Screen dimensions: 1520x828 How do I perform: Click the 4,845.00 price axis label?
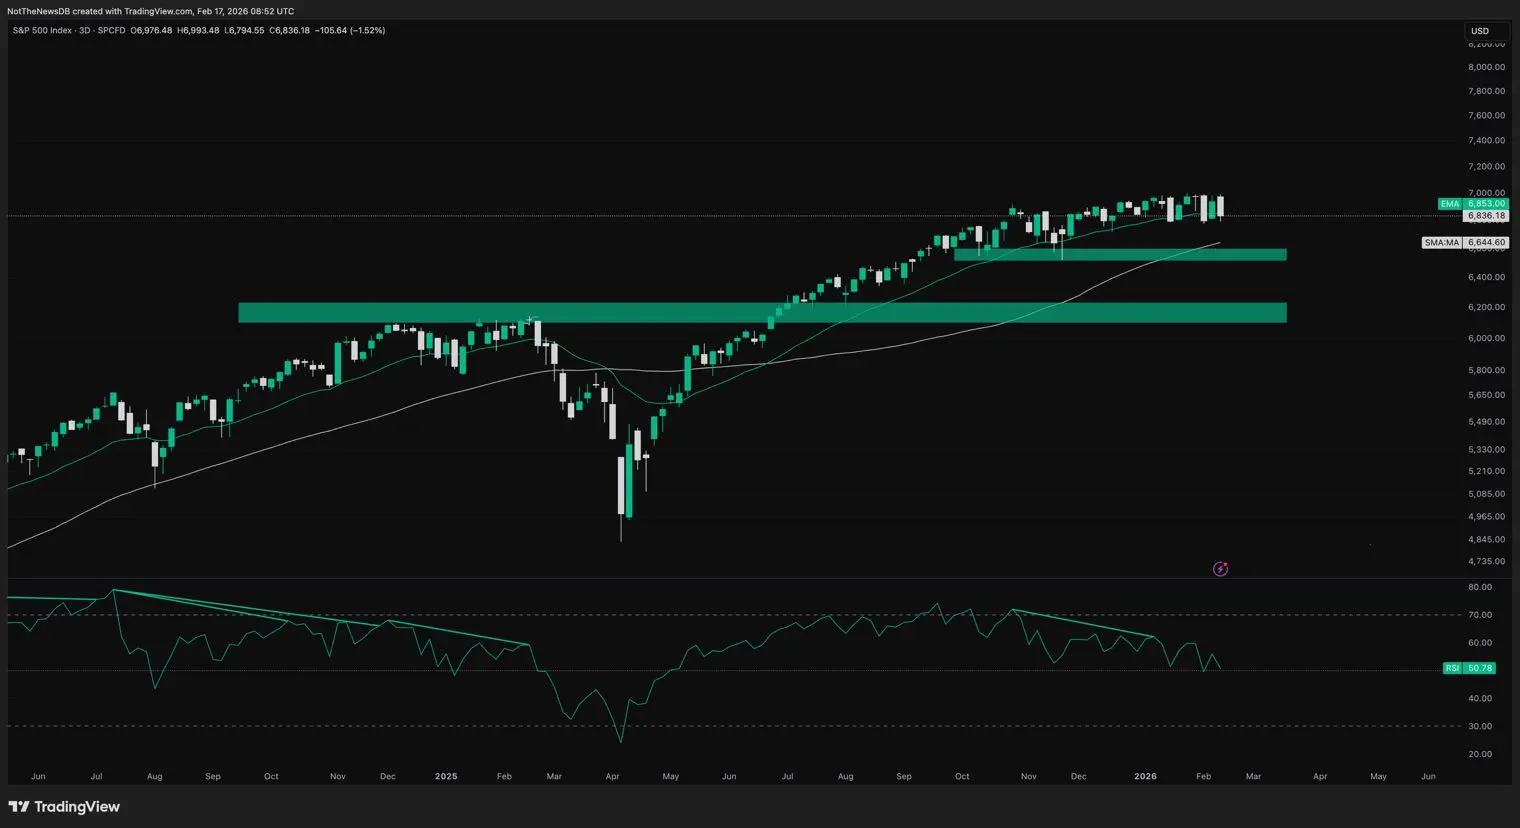1486,540
